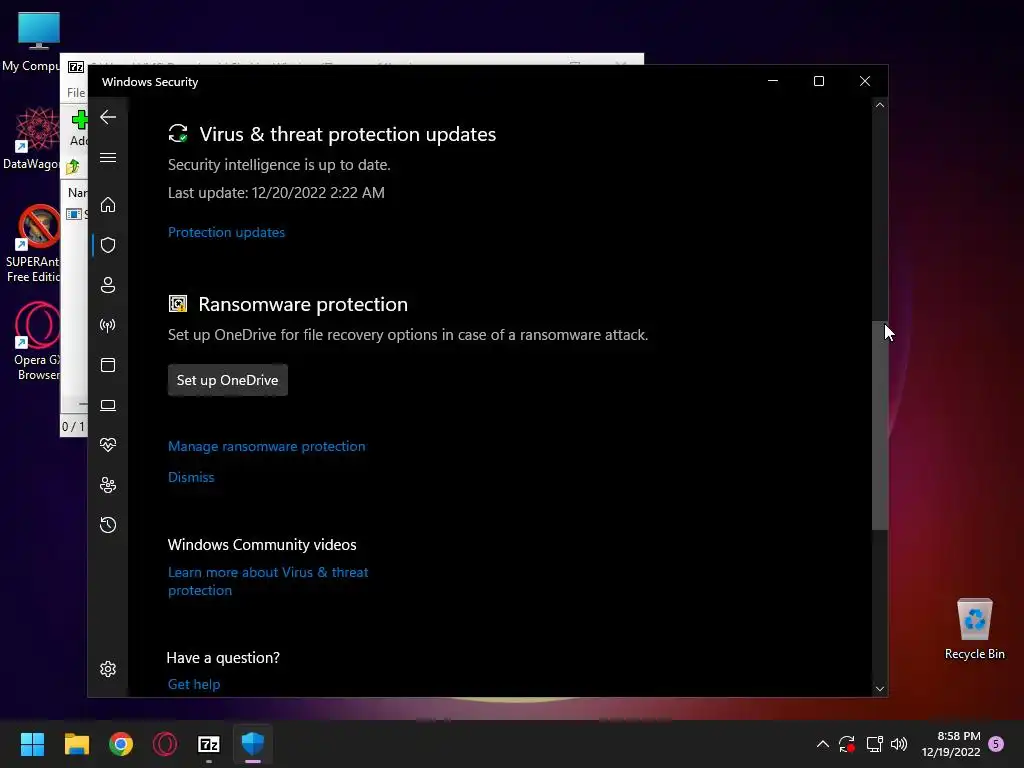
Task: Click the Set up OneDrive button
Action: [x=227, y=380]
